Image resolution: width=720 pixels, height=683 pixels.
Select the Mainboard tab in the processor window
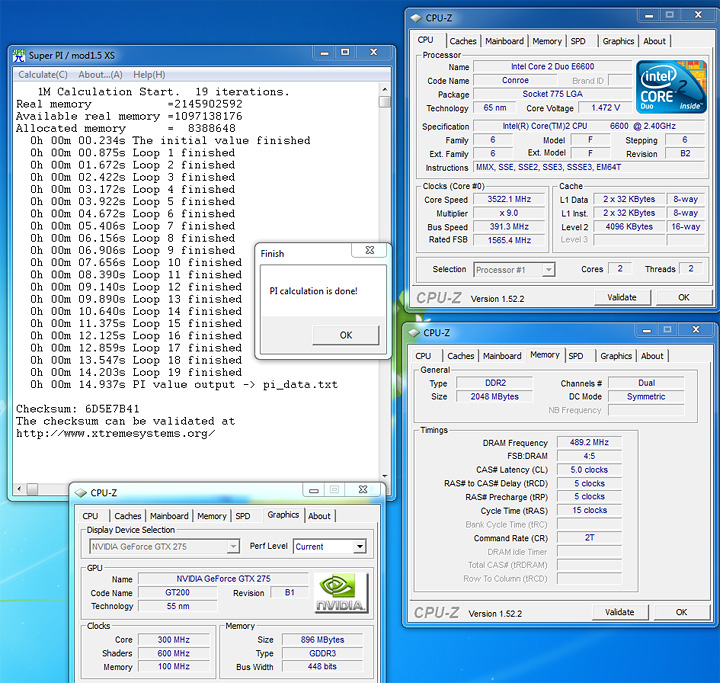click(x=504, y=41)
